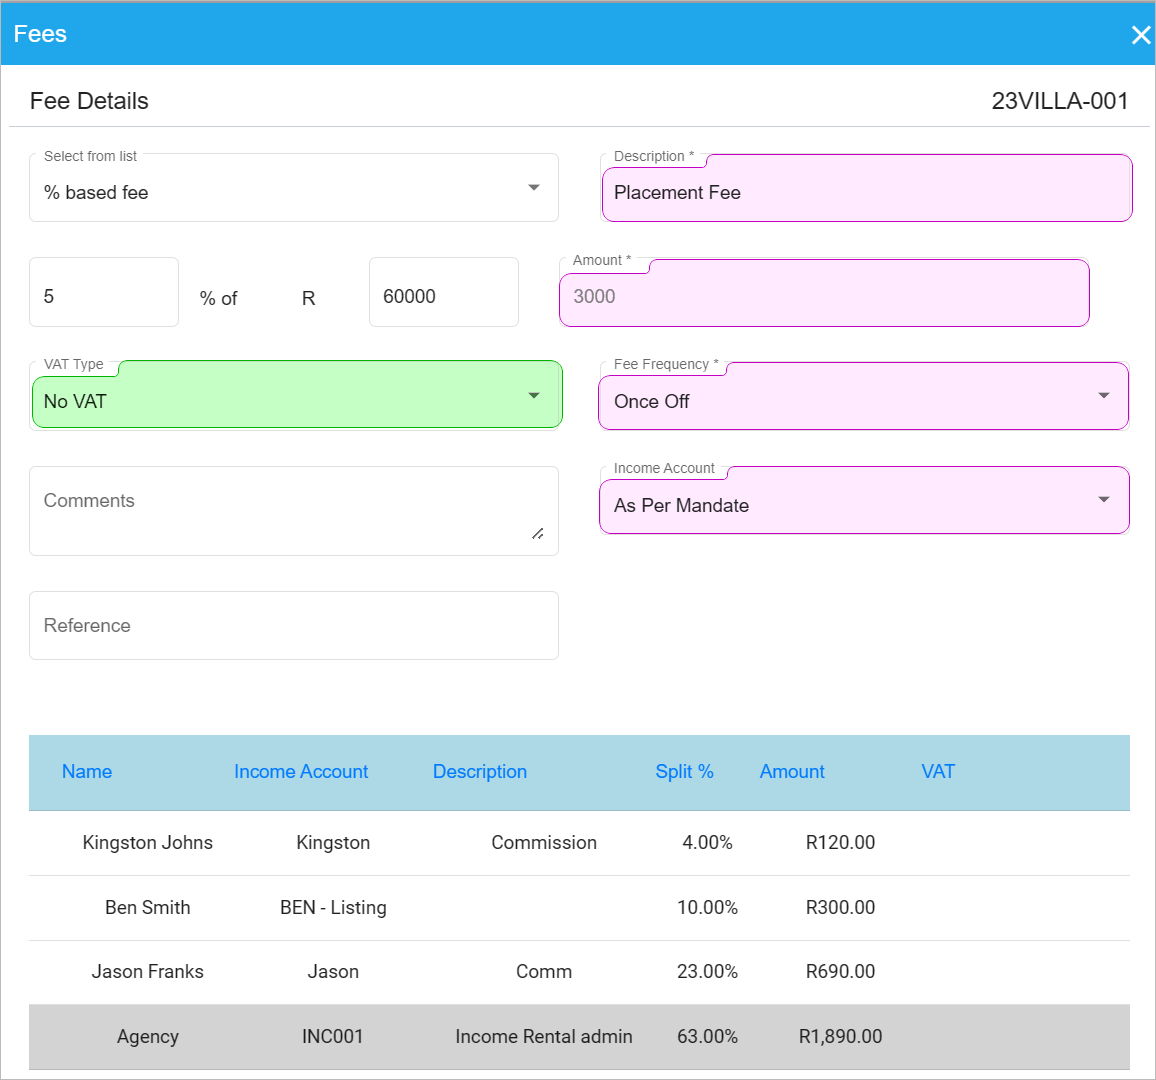
Task: Select the Agency row in the table
Action: pyautogui.click(x=148, y=1036)
